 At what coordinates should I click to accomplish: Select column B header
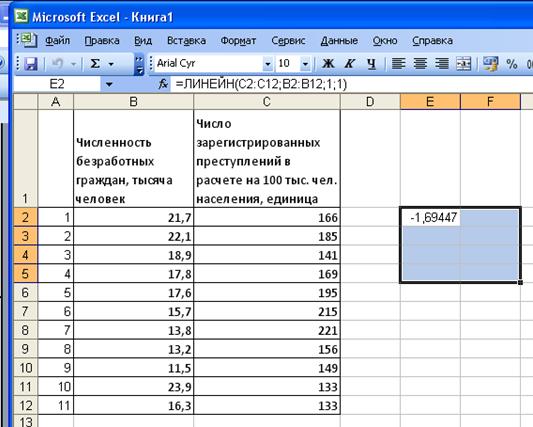tap(133, 102)
